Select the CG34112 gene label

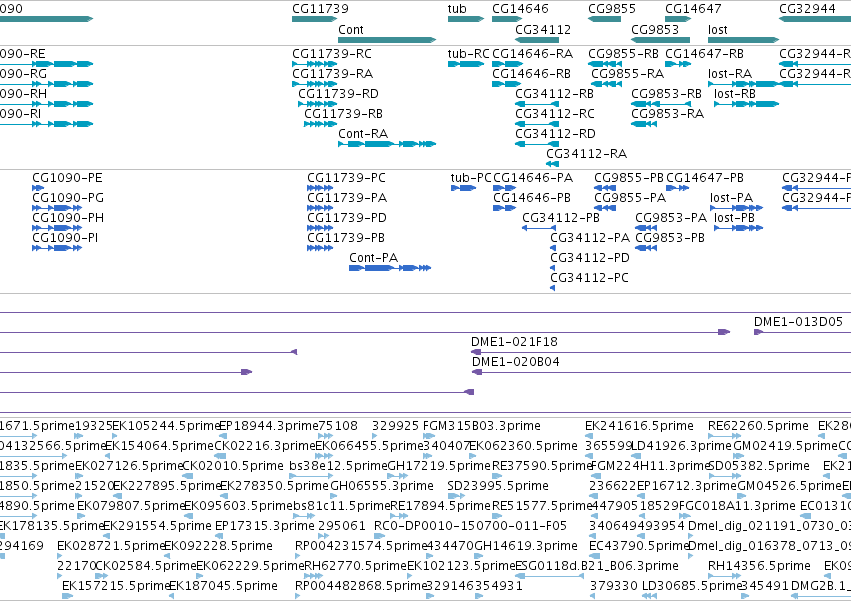tap(543, 30)
